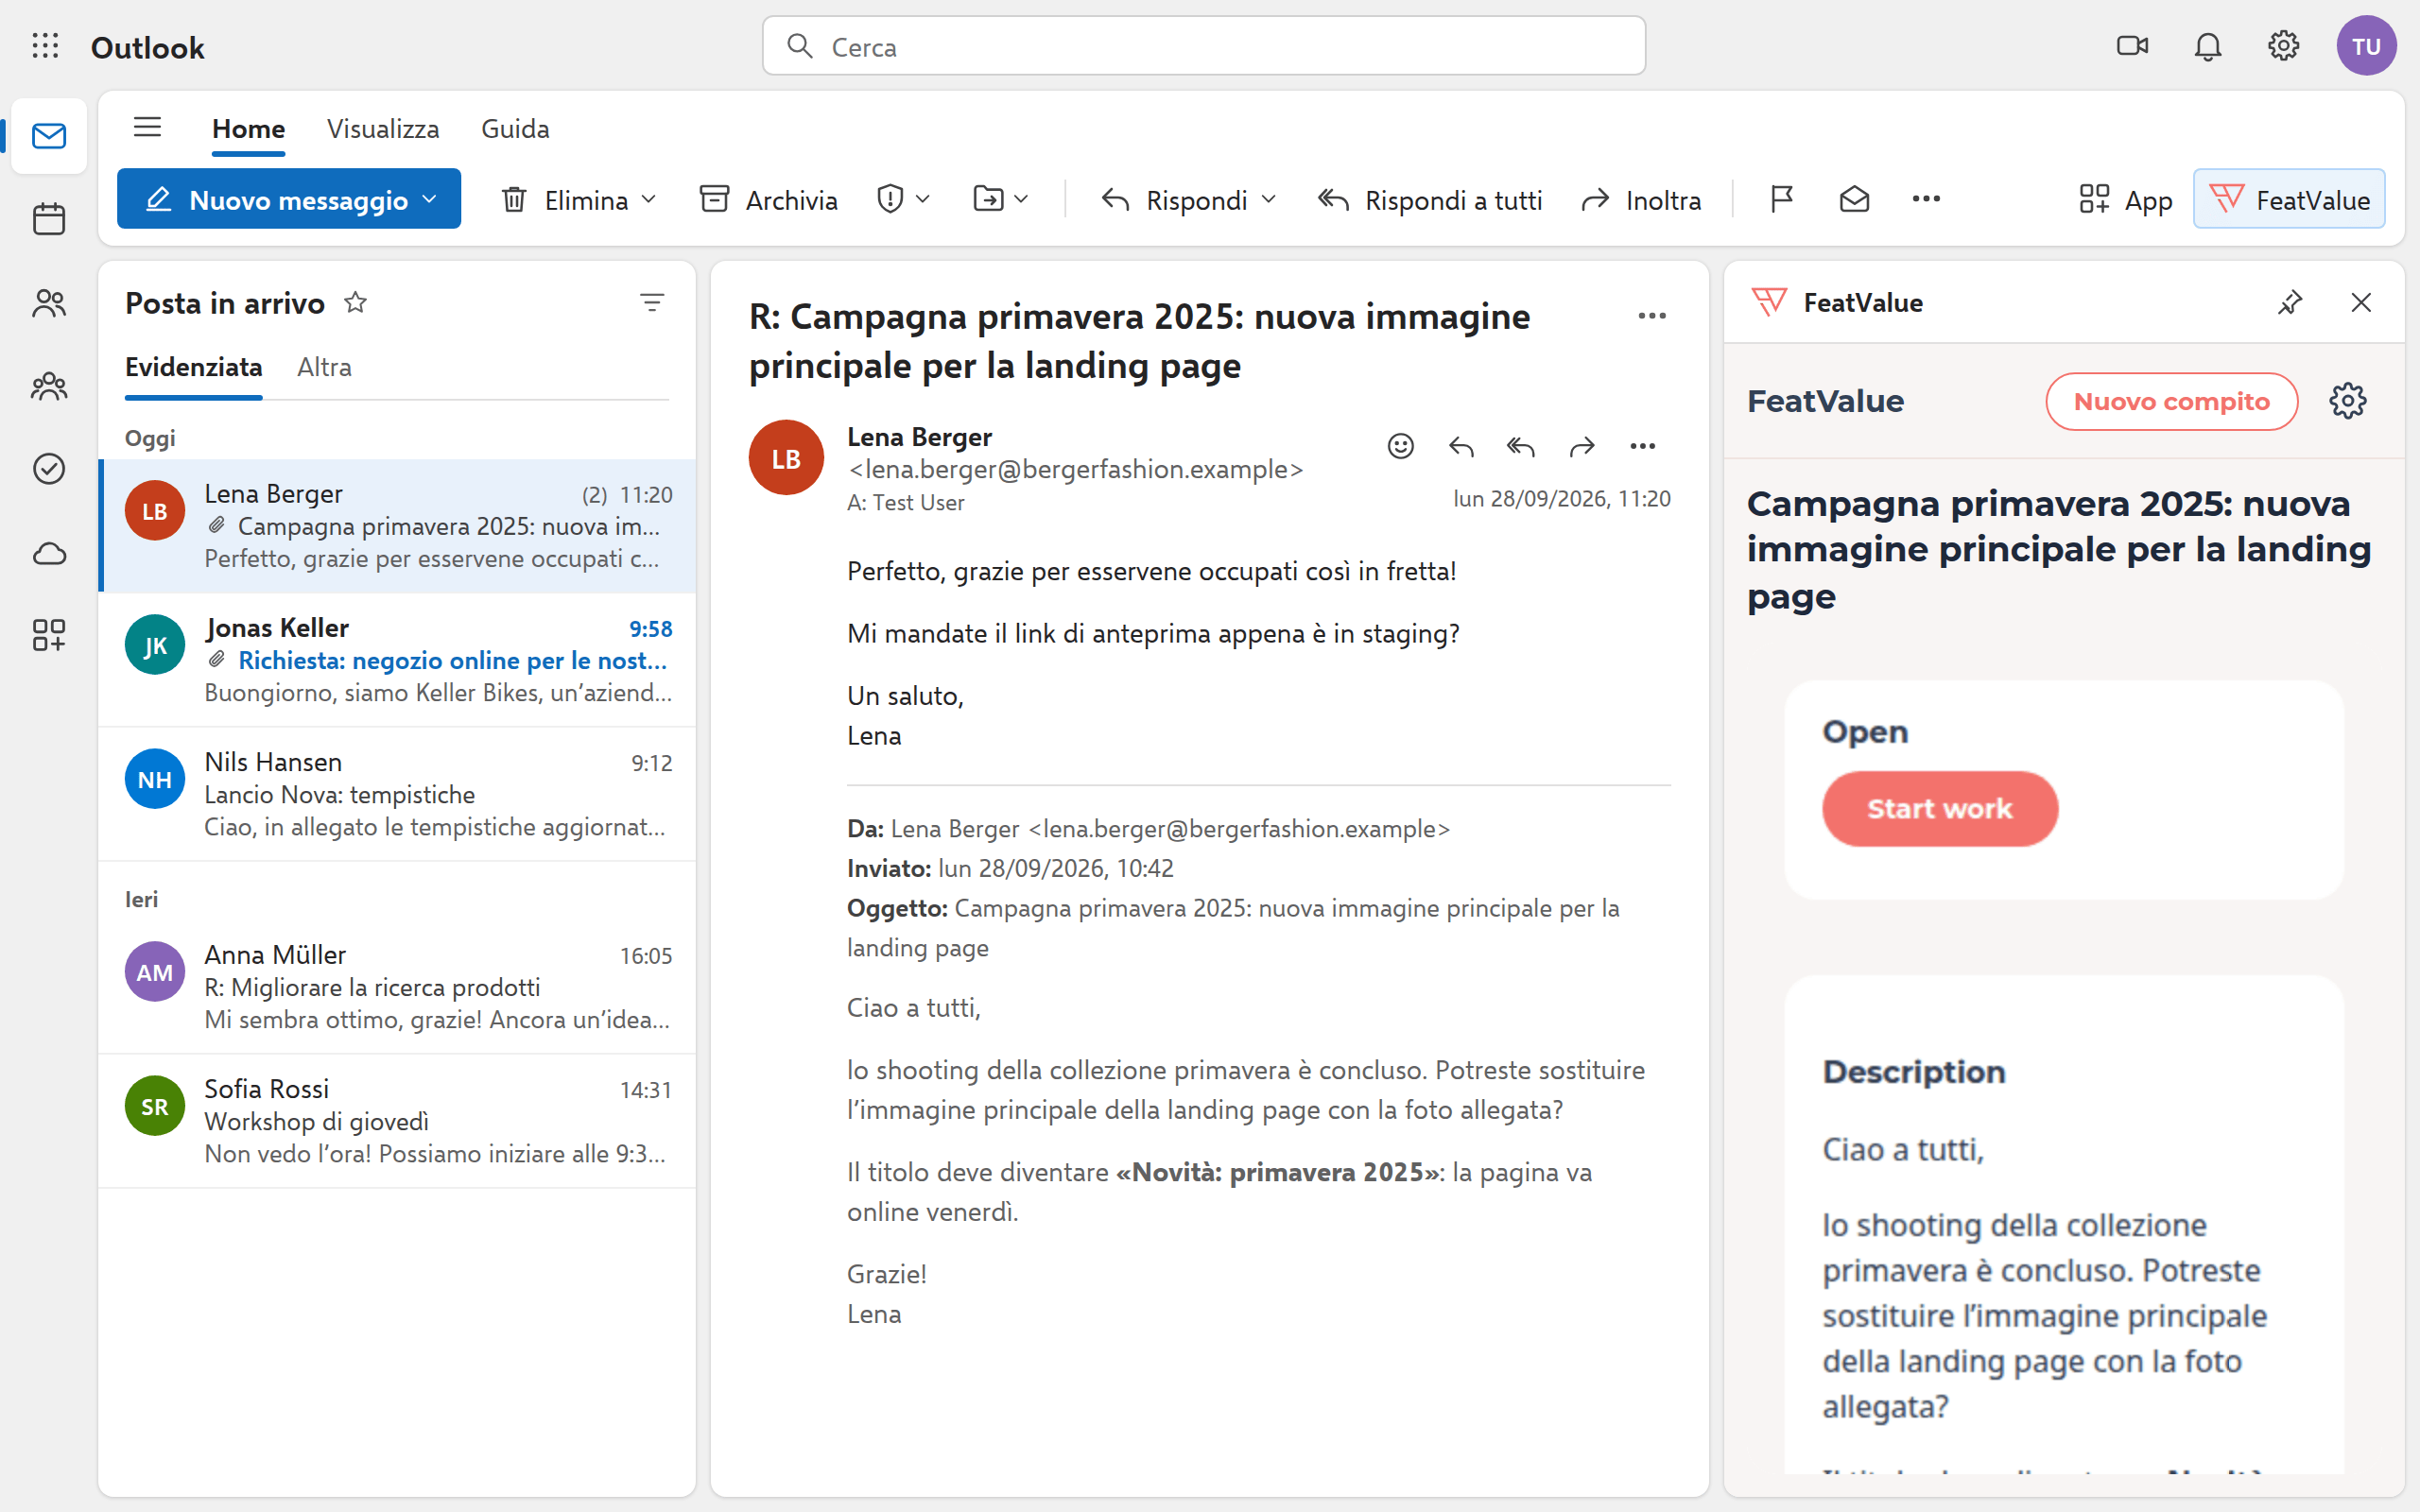
Task: Click Start work button
Action: 1939,808
